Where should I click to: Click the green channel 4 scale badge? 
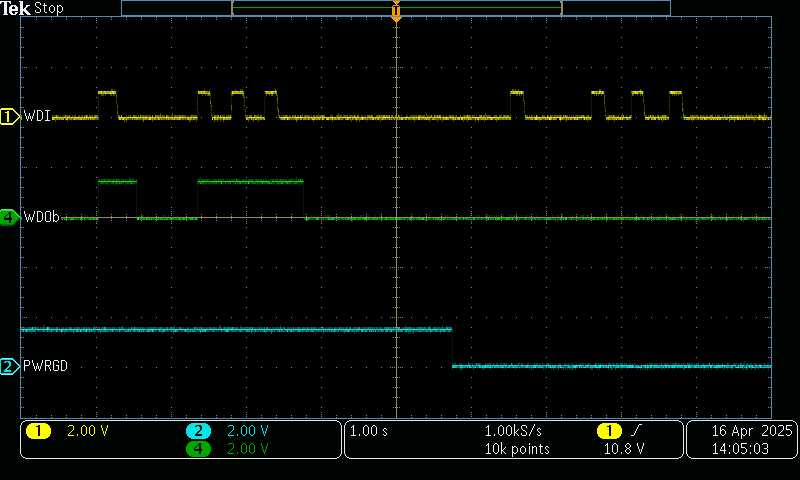[x=198, y=449]
